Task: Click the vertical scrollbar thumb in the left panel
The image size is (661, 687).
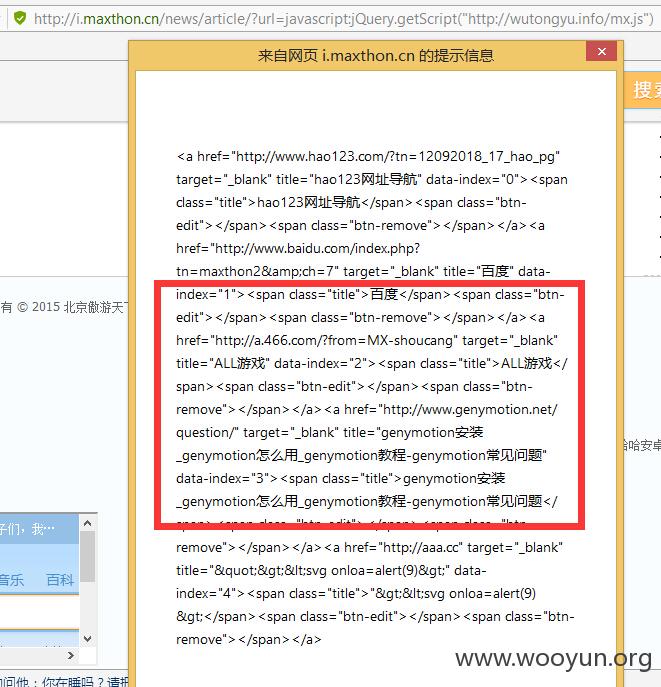Action: click(87, 556)
